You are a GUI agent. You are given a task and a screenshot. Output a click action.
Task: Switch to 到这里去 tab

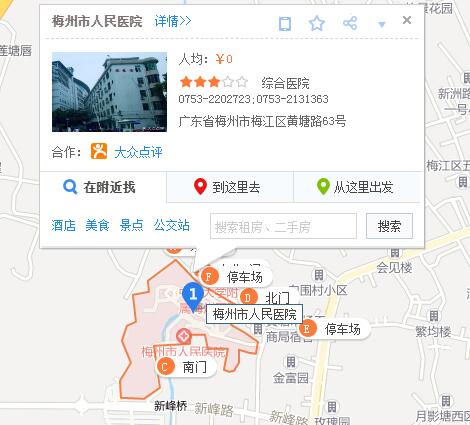tap(230, 187)
